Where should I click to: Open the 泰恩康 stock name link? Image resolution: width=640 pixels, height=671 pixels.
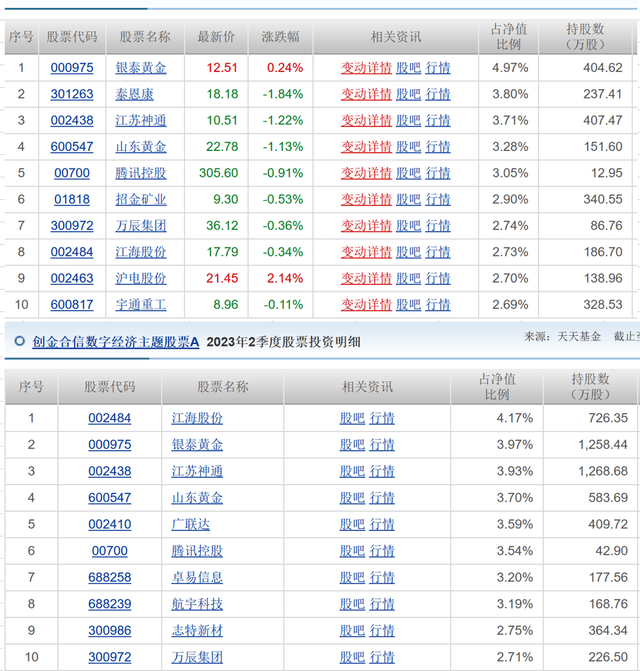pos(143,94)
